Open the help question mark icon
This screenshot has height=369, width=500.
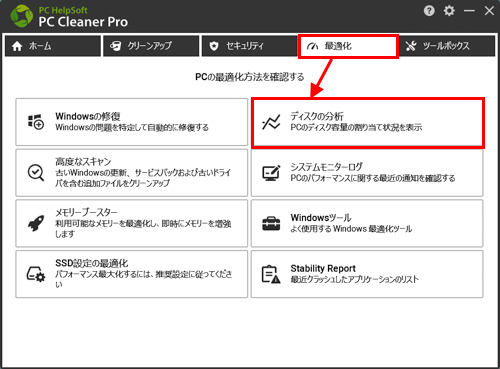(x=429, y=11)
